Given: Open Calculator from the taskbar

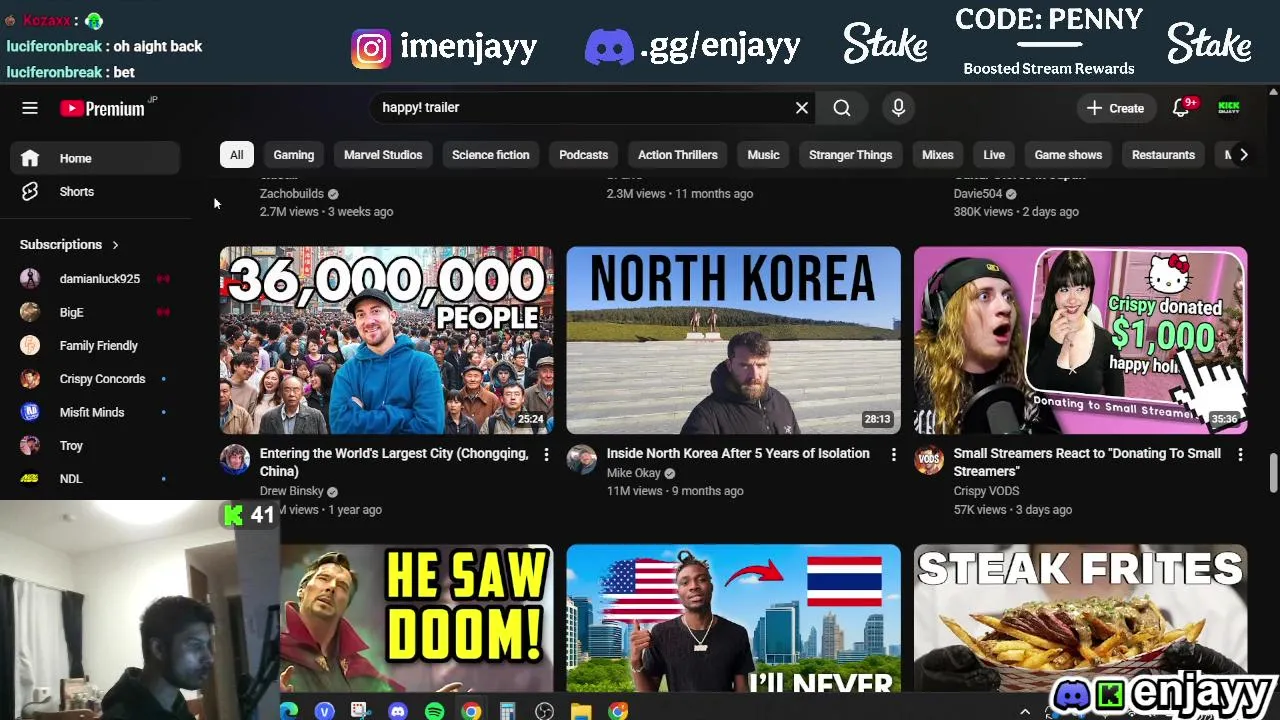Looking at the screenshot, I should [508, 711].
